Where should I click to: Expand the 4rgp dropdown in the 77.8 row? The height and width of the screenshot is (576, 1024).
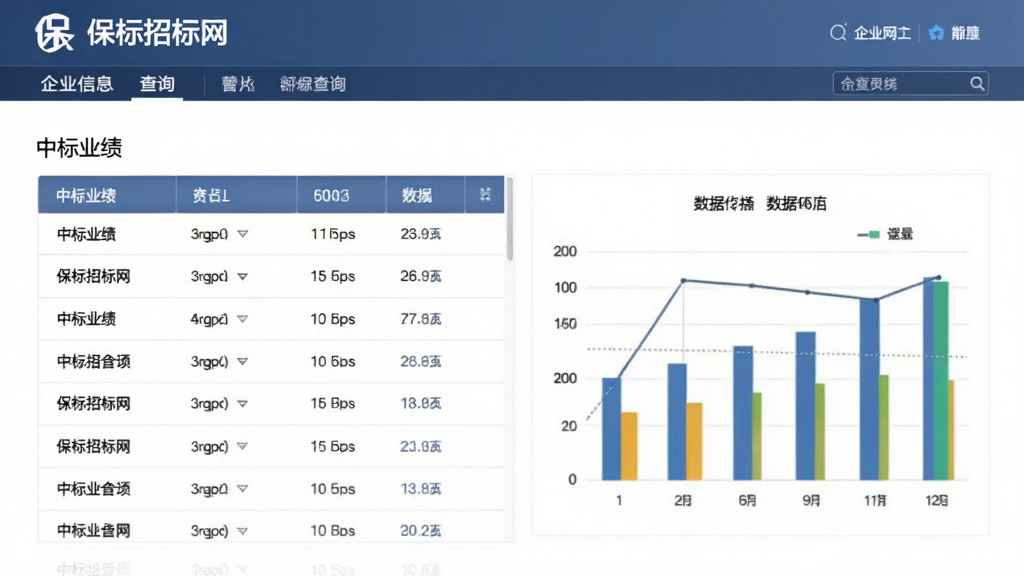[x=242, y=319]
